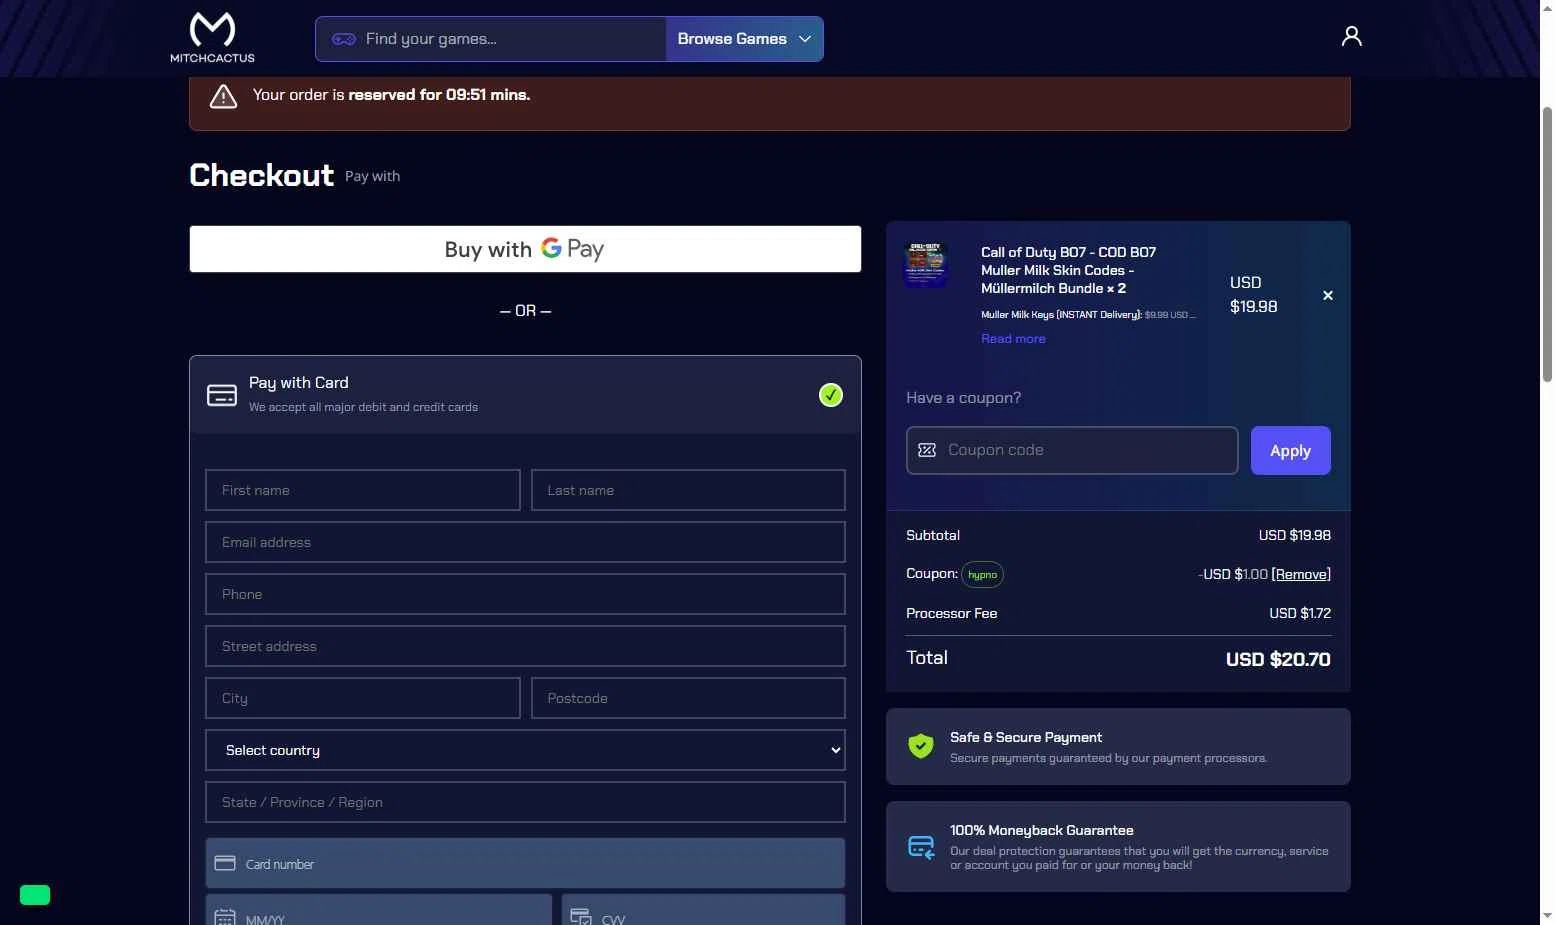
Task: Focus the Find your games search field
Action: click(490, 39)
